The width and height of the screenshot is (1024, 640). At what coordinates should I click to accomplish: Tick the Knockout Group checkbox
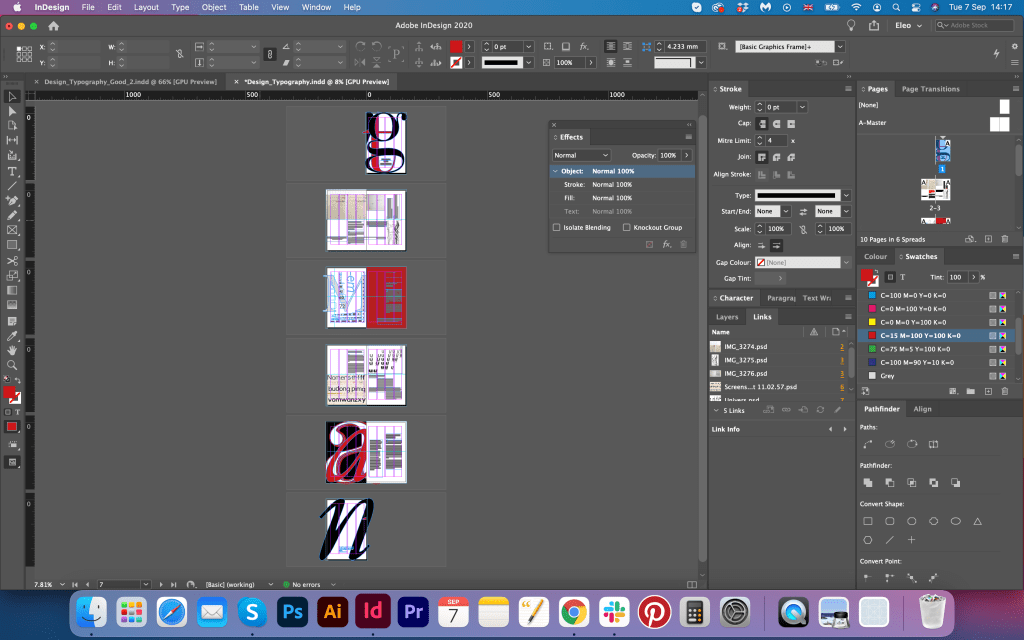coord(627,227)
